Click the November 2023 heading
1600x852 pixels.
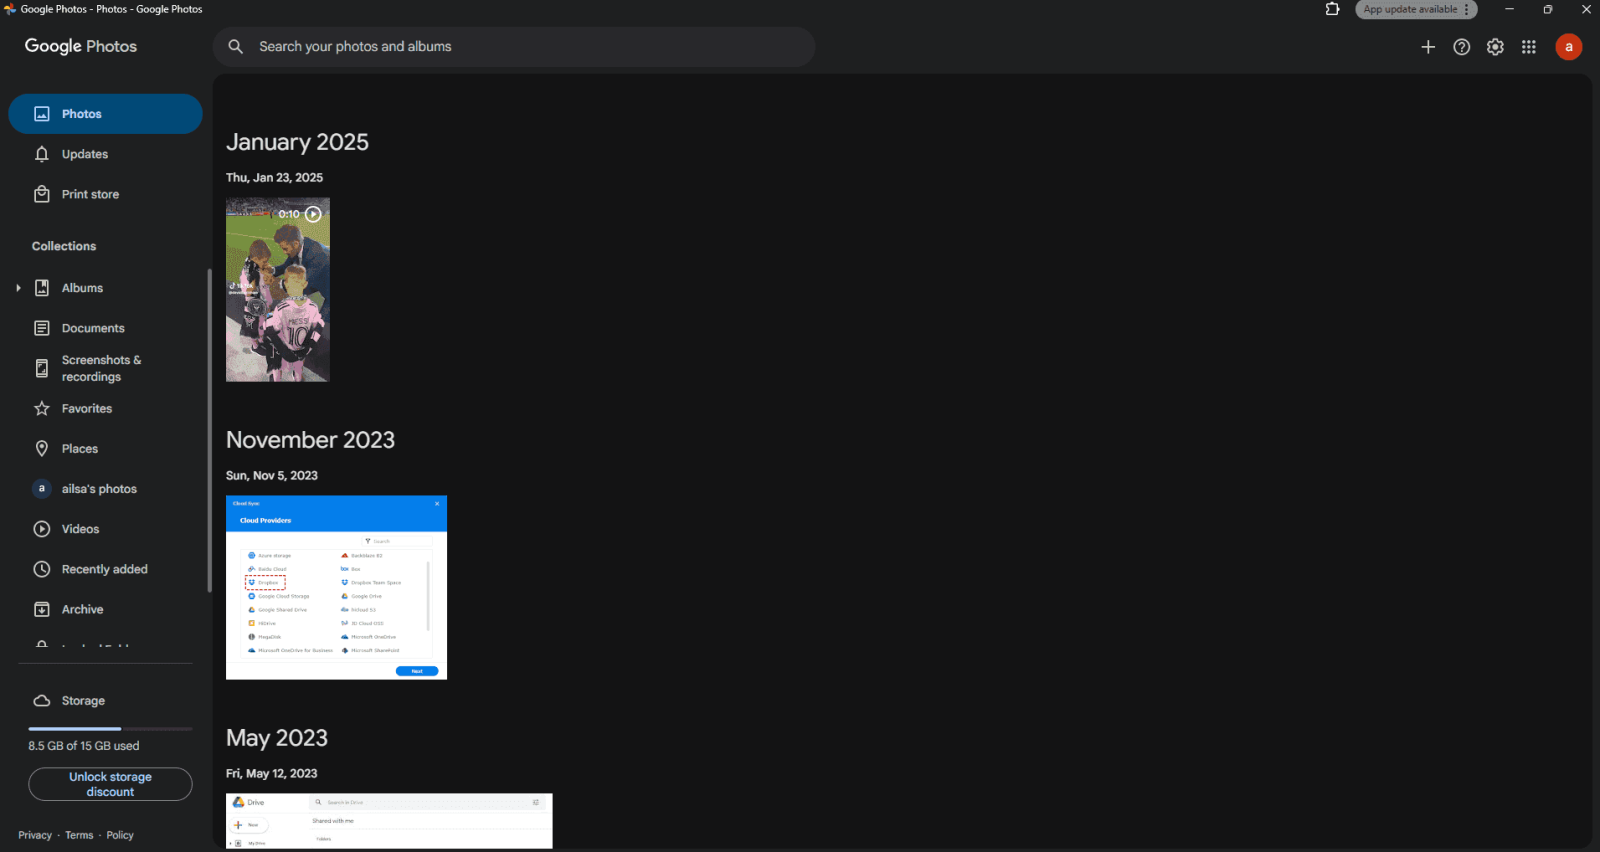point(310,440)
